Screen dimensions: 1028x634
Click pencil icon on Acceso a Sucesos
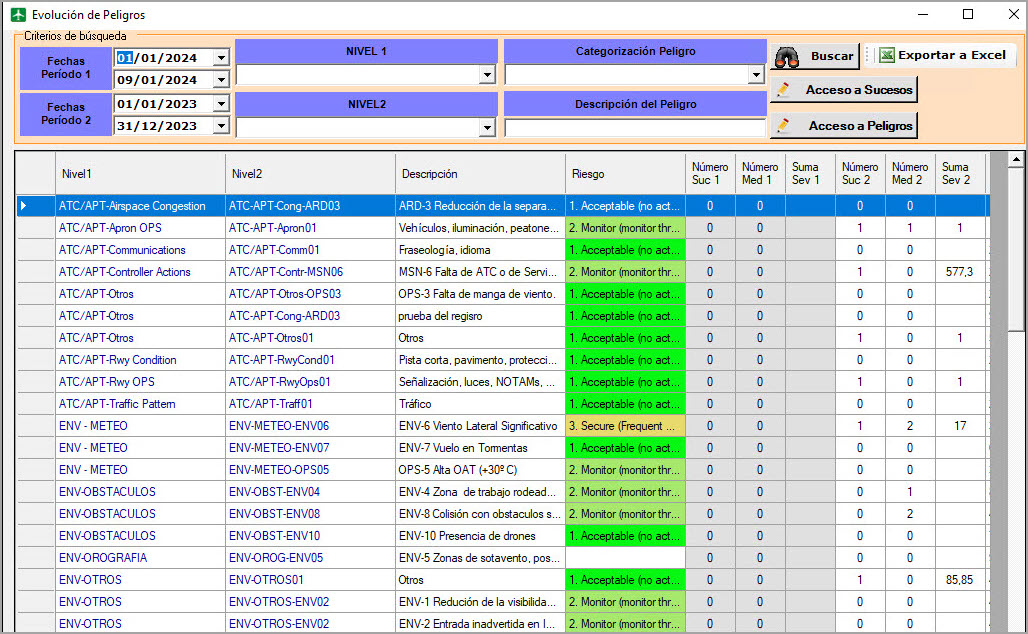[784, 90]
